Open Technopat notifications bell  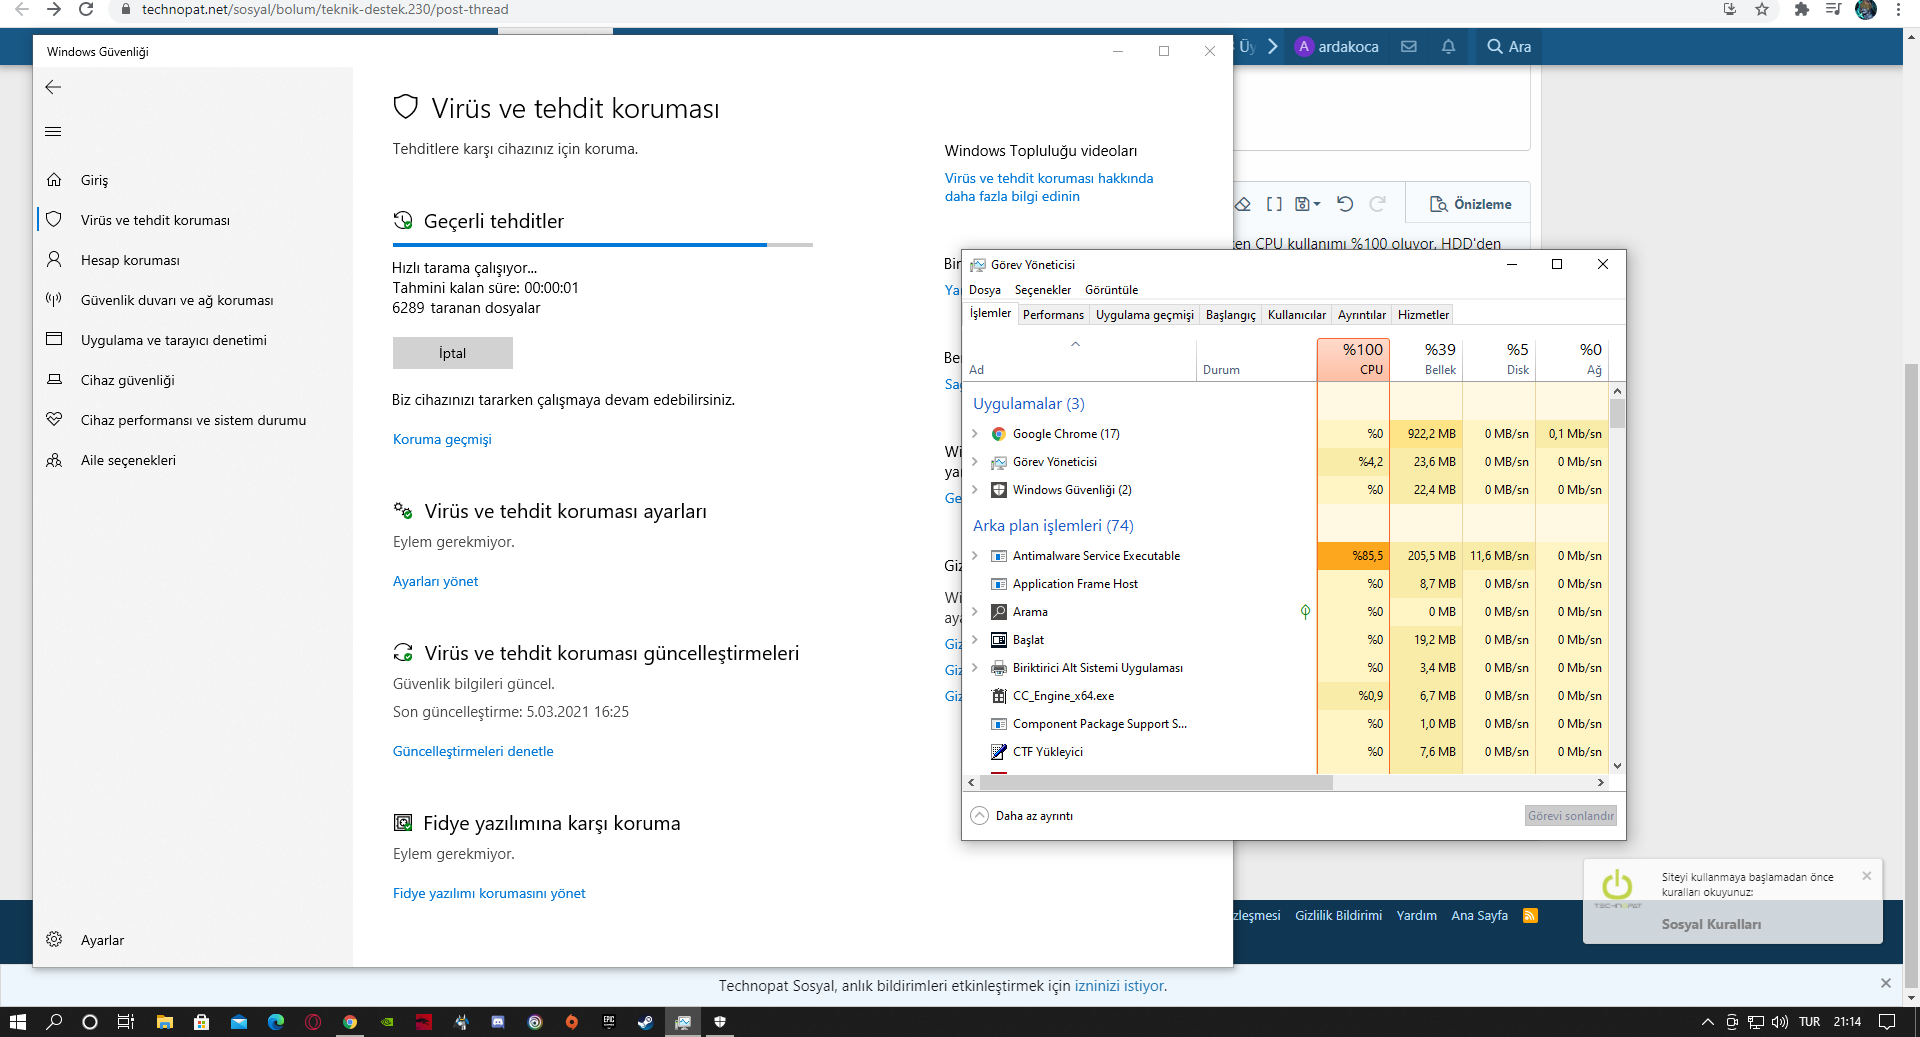[x=1448, y=47]
